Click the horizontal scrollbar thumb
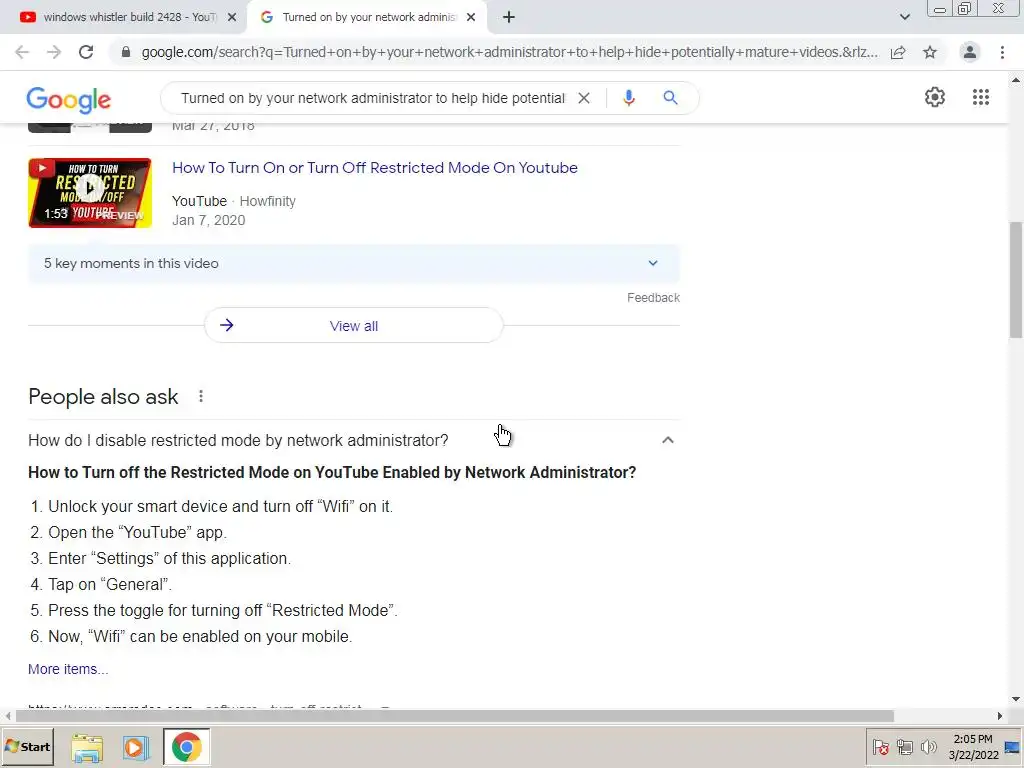 pos(455,716)
